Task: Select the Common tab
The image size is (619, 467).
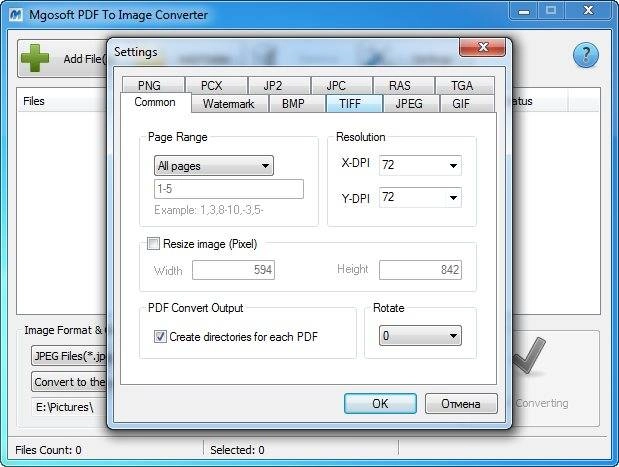Action: pyautogui.click(x=156, y=103)
